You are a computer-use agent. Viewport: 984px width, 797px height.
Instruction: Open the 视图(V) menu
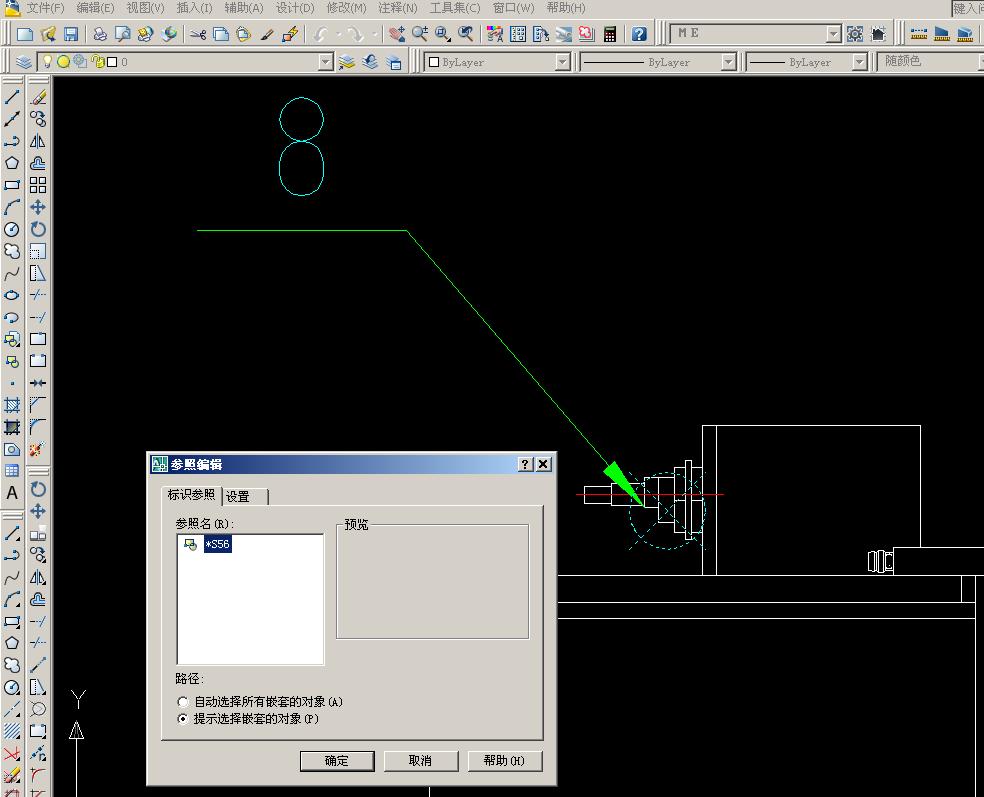(x=145, y=8)
